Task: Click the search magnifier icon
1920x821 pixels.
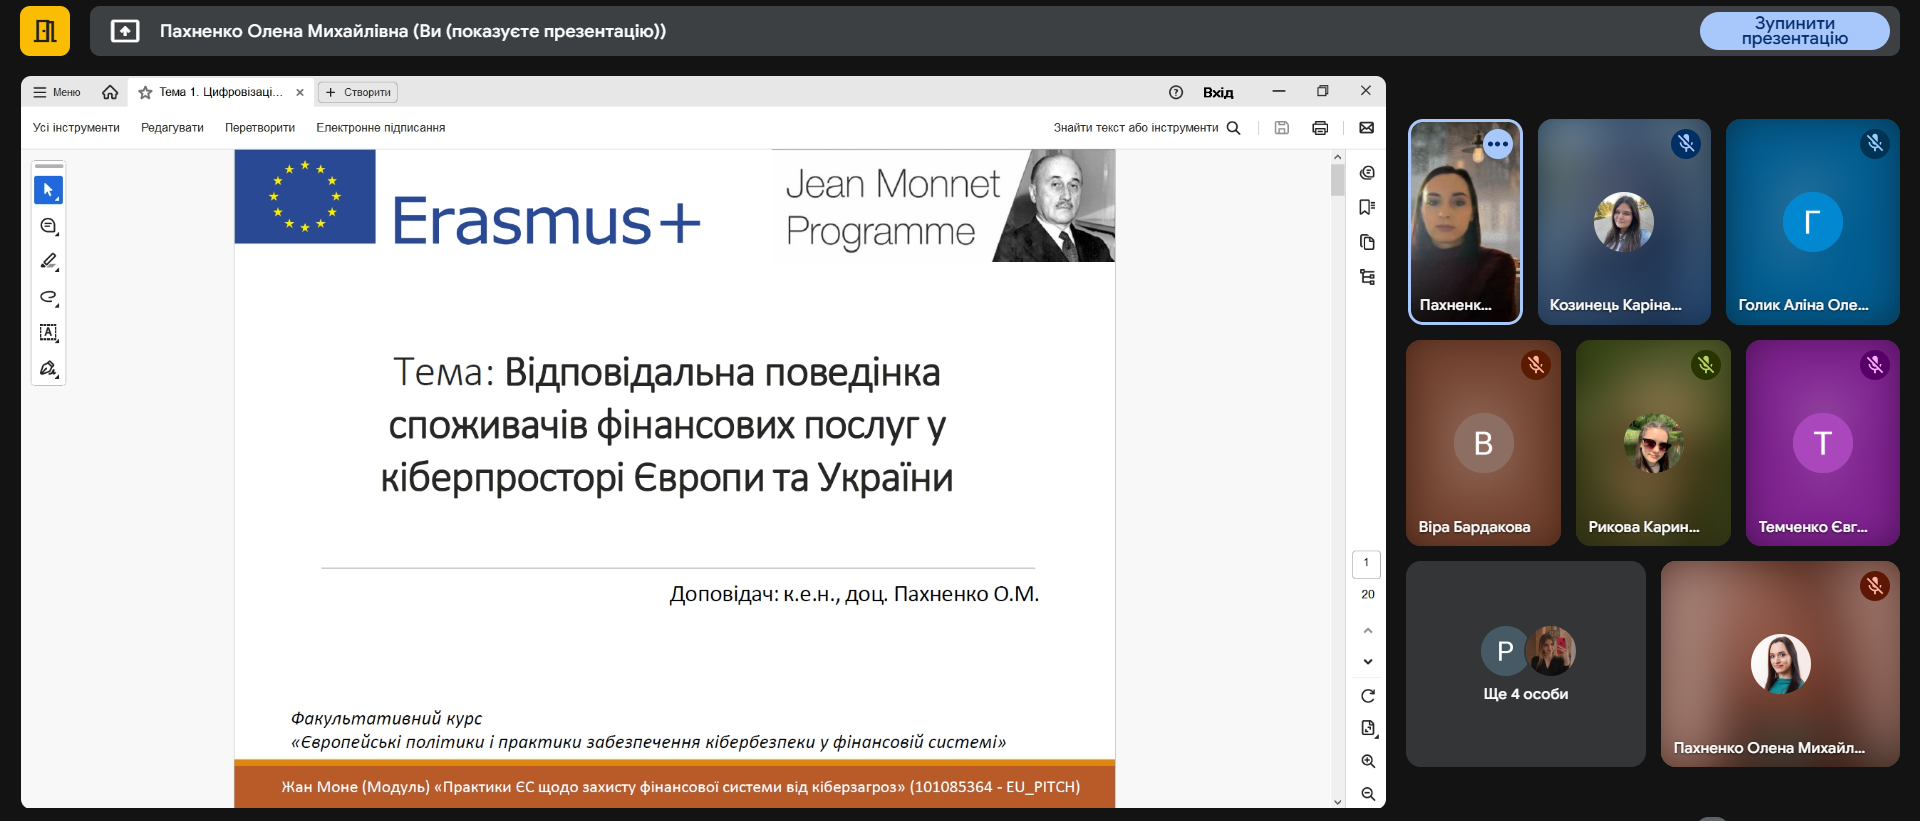Action: click(x=1233, y=128)
